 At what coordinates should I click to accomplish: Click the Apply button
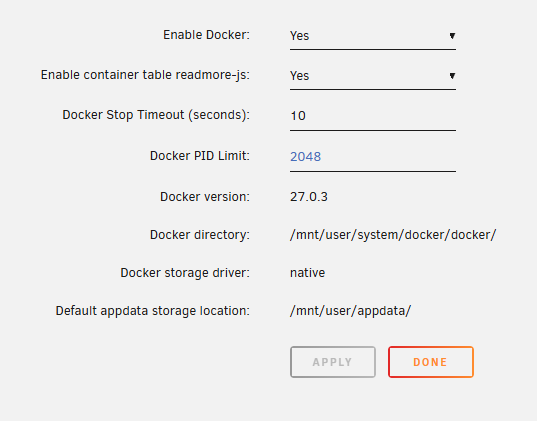coord(333,362)
